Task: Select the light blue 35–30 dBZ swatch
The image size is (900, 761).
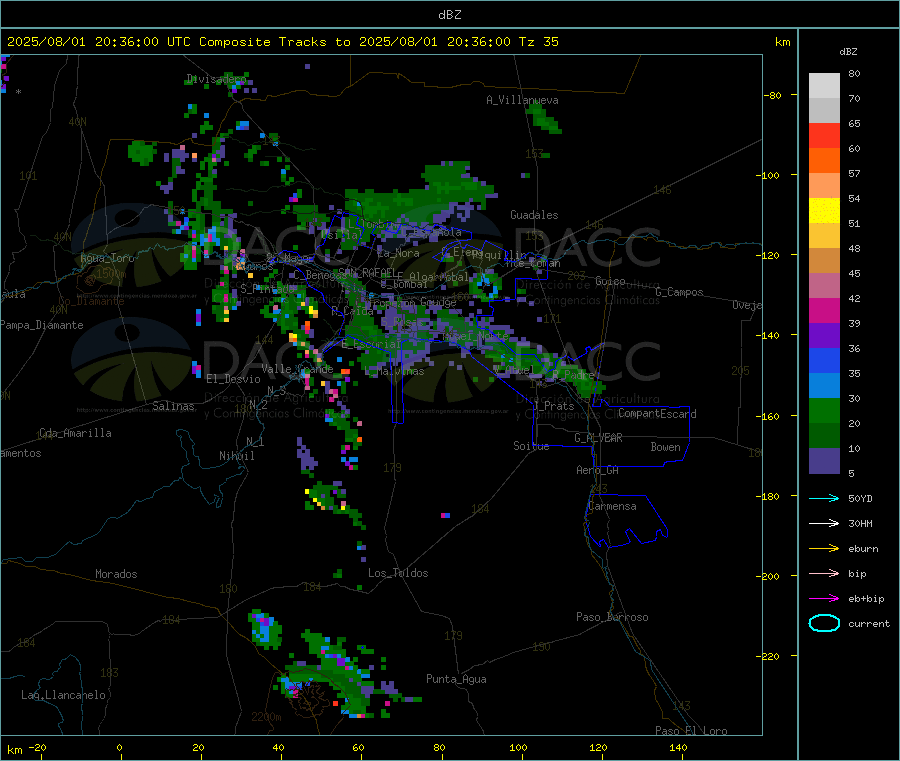Action: pyautogui.click(x=824, y=385)
